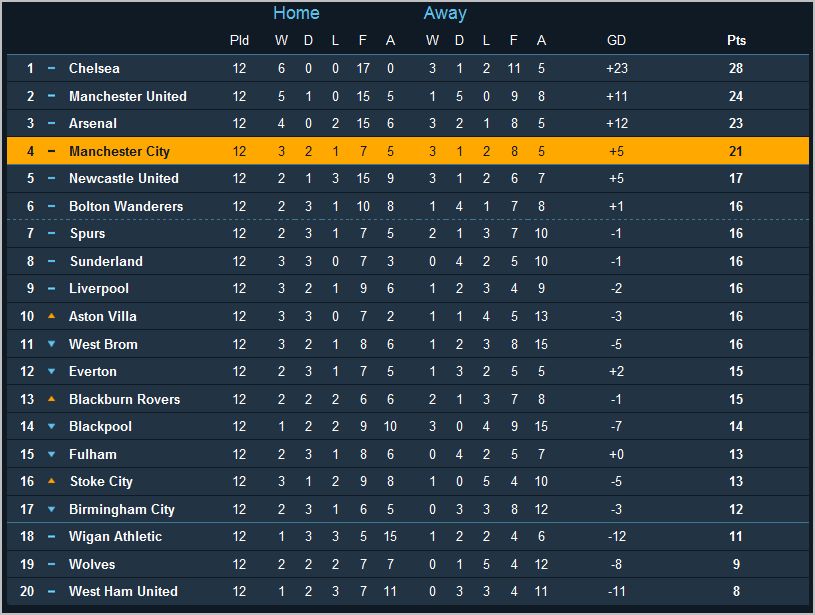Screen dimensions: 815x615
Task: Click the down arrow beside Fulham
Action: click(51, 454)
